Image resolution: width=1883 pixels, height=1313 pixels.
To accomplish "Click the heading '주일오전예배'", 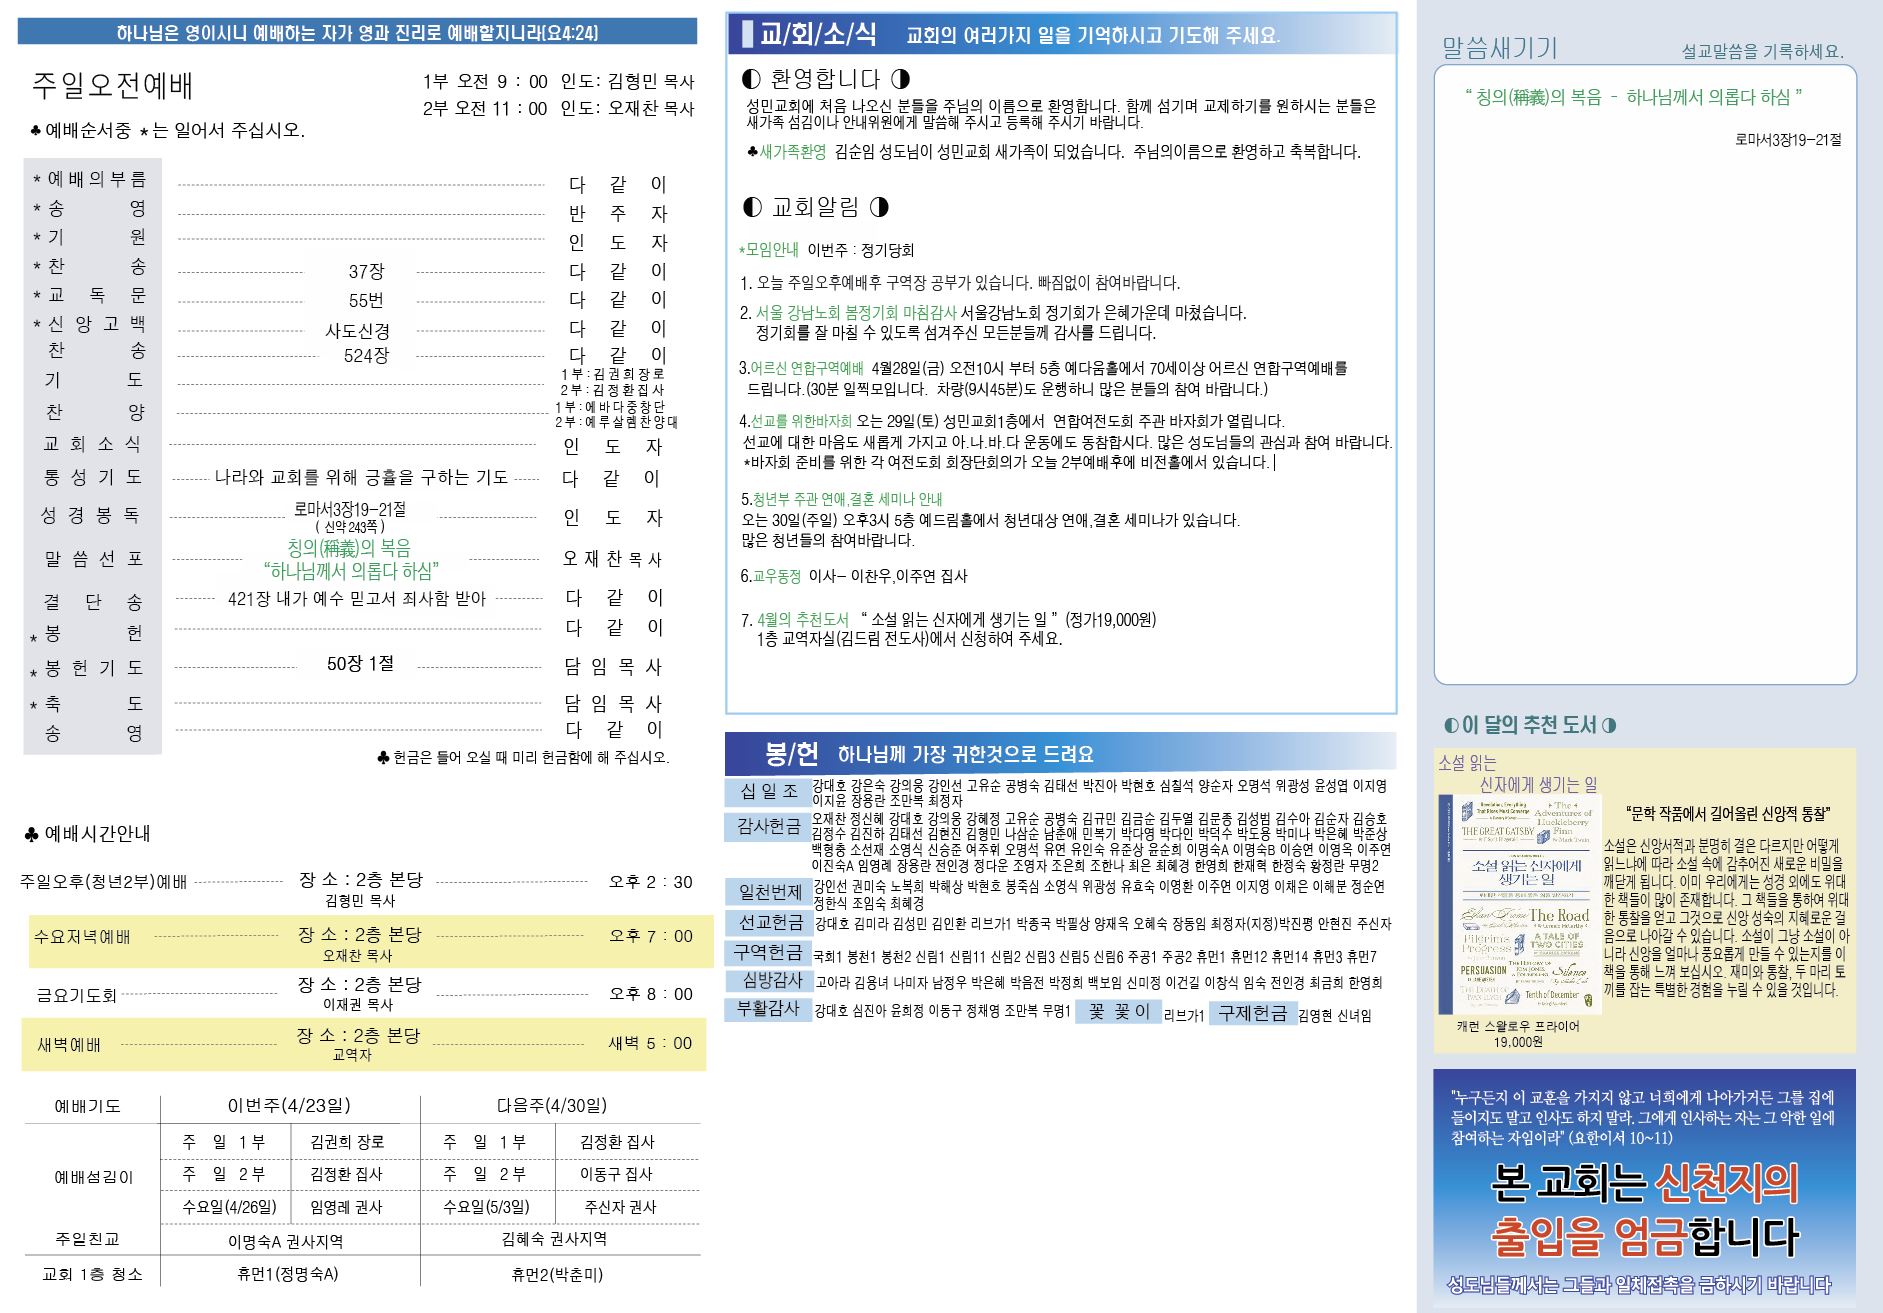I will pos(113,87).
